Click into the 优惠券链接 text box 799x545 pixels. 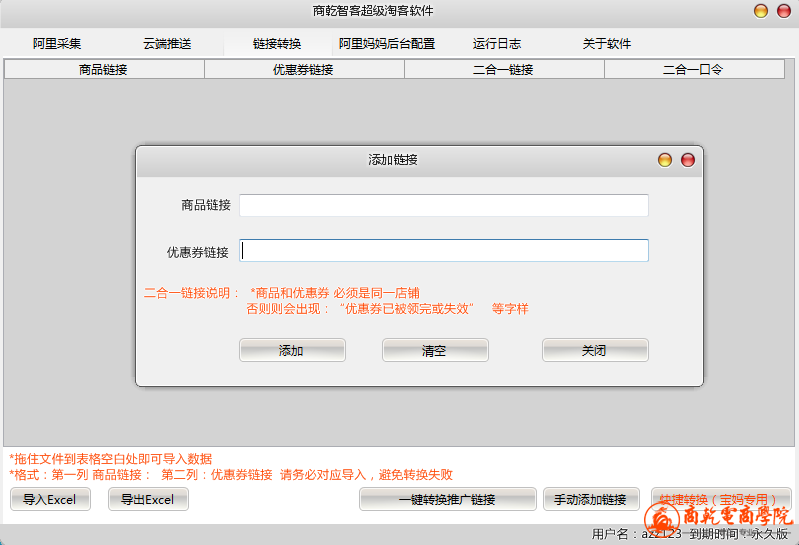[x=444, y=251]
